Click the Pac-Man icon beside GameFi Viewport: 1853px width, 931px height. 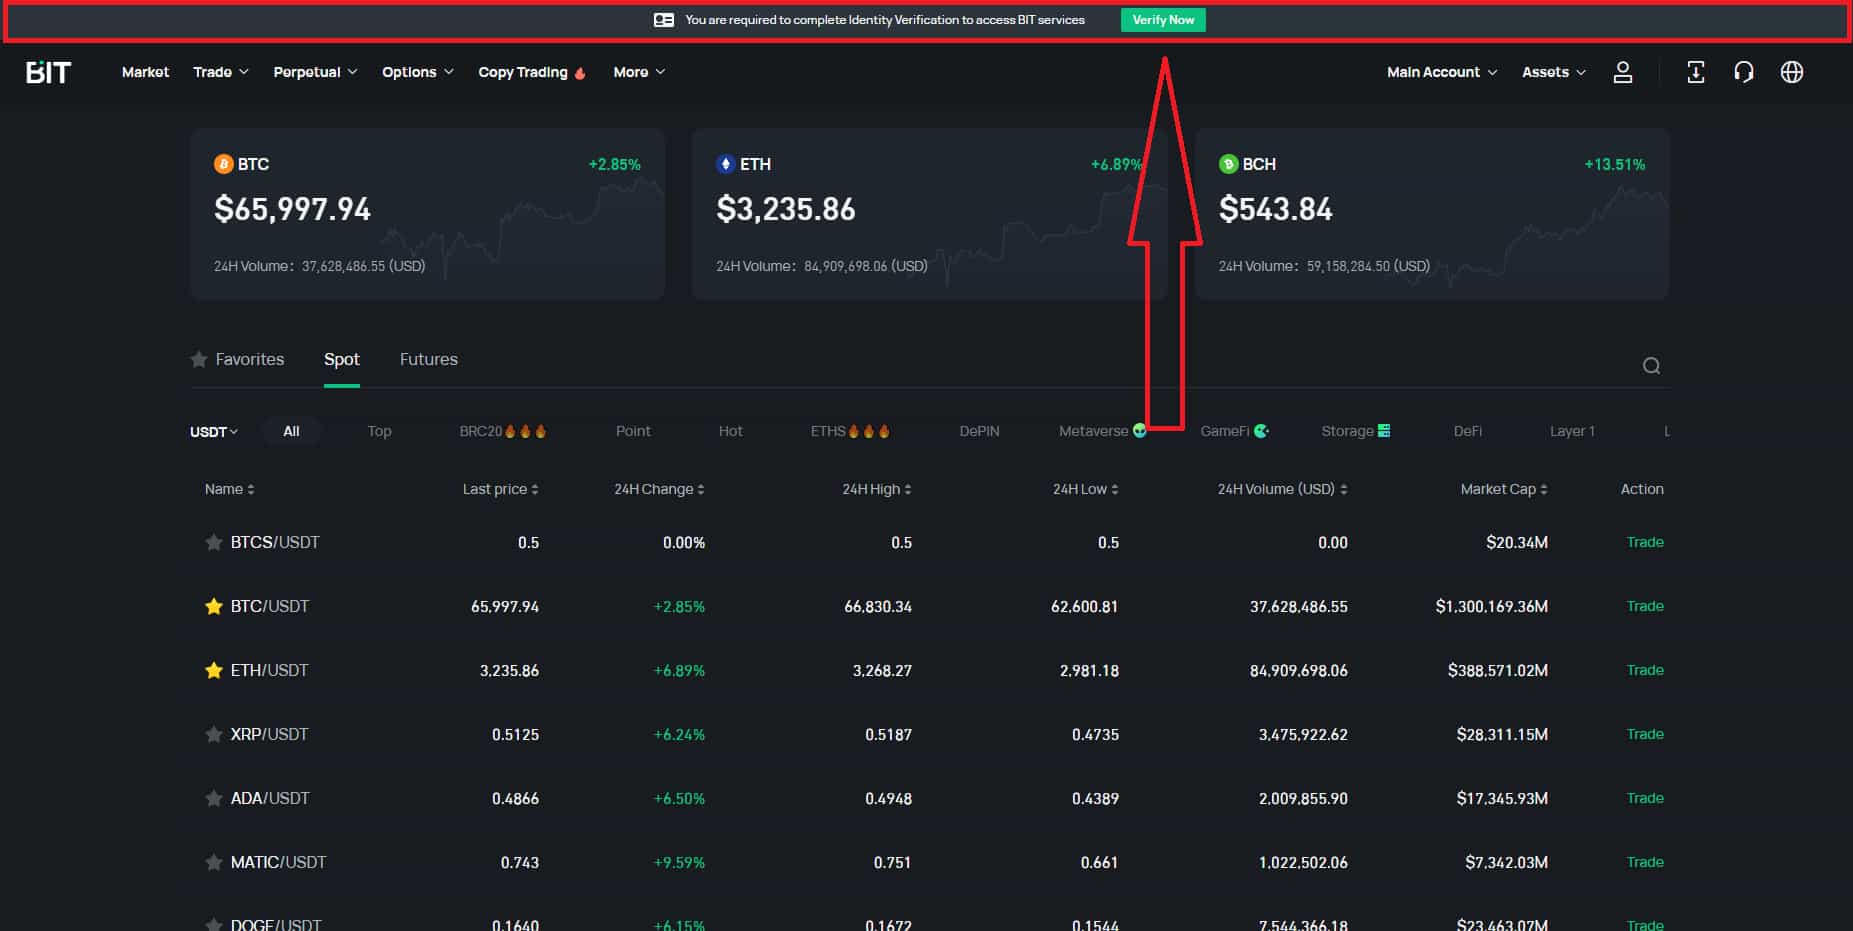1261,431
